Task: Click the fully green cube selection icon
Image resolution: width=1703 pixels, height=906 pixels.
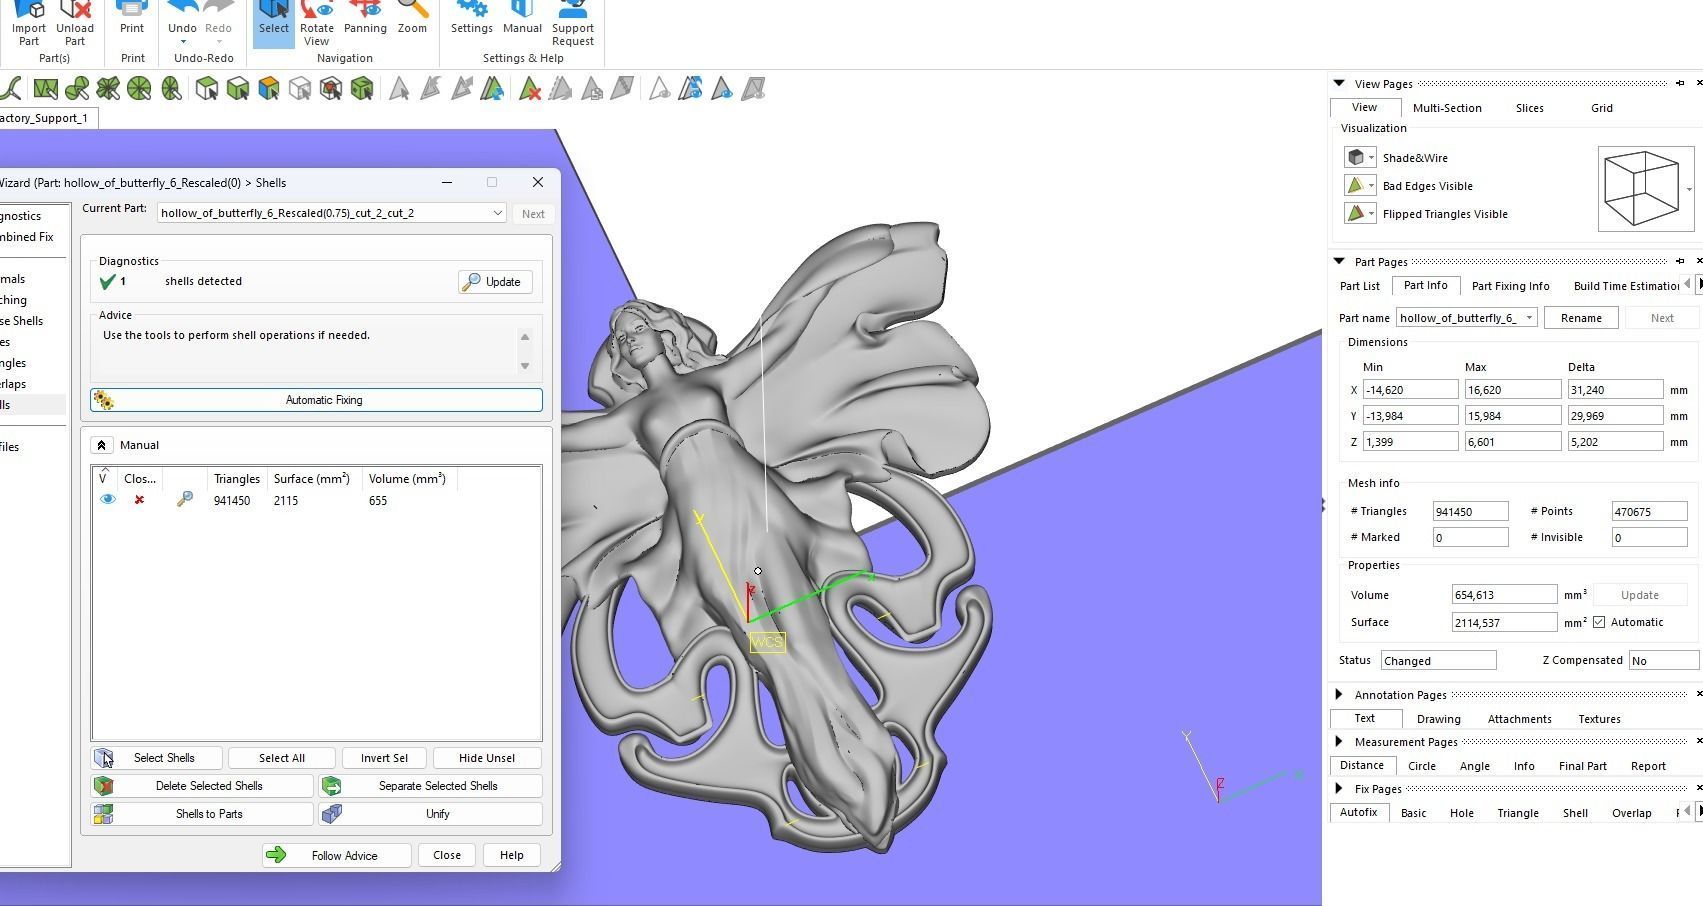Action: [362, 89]
